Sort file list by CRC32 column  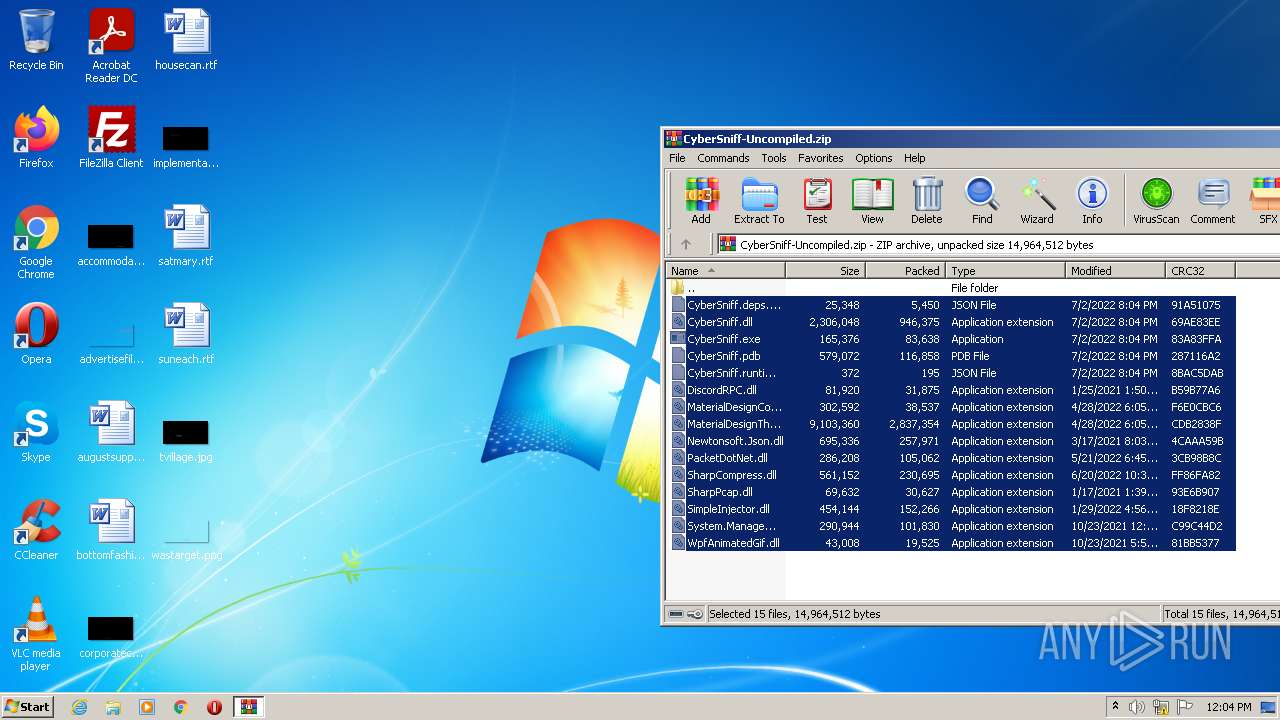pos(1201,270)
